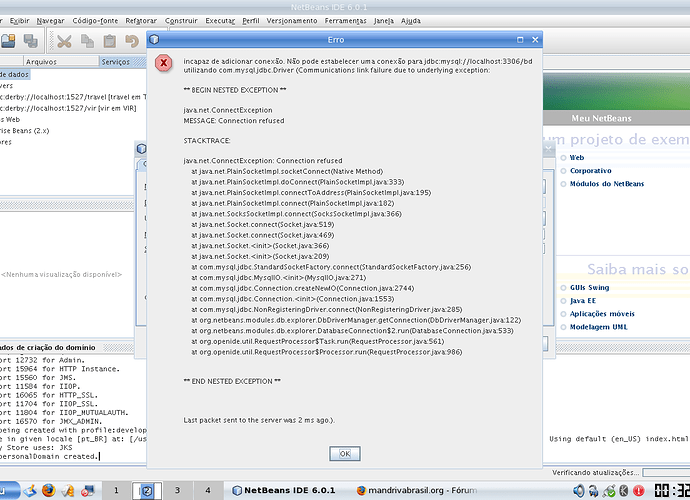Open the Web sample projects link
Screen dimensions: 690x500
pyautogui.click(x=576, y=158)
